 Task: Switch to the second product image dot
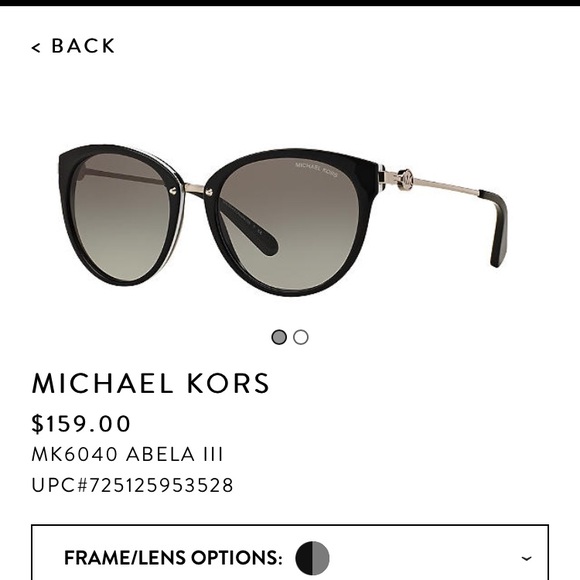pyautogui.click(x=301, y=337)
